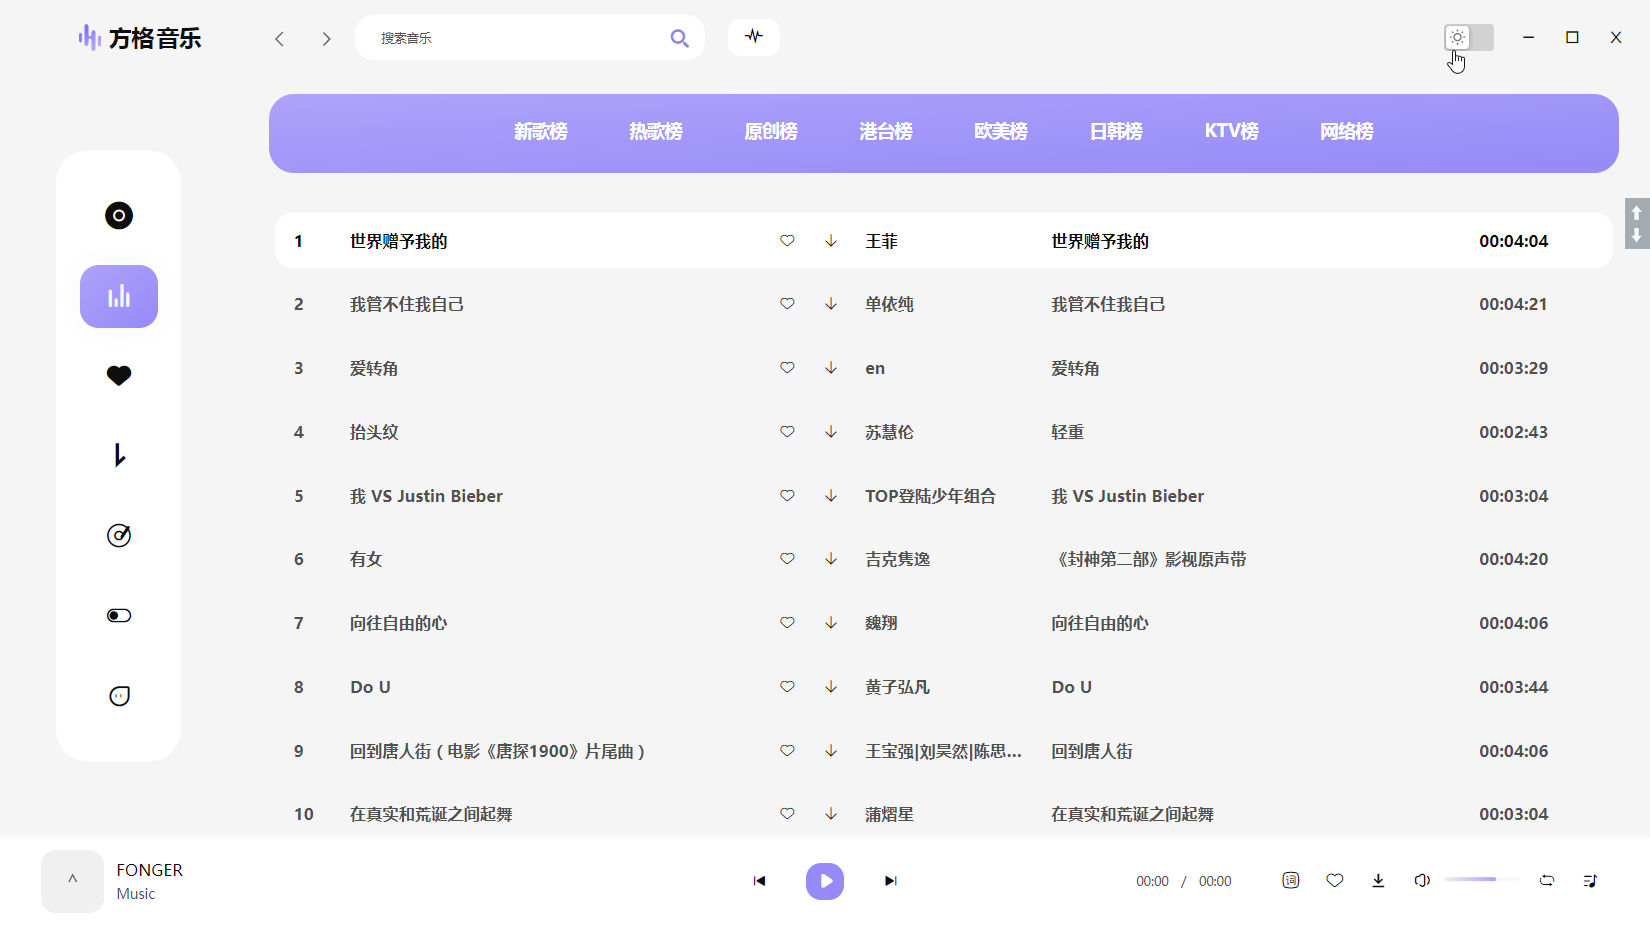
Task: Toggle the light/dark theme switch
Action: 1469,38
